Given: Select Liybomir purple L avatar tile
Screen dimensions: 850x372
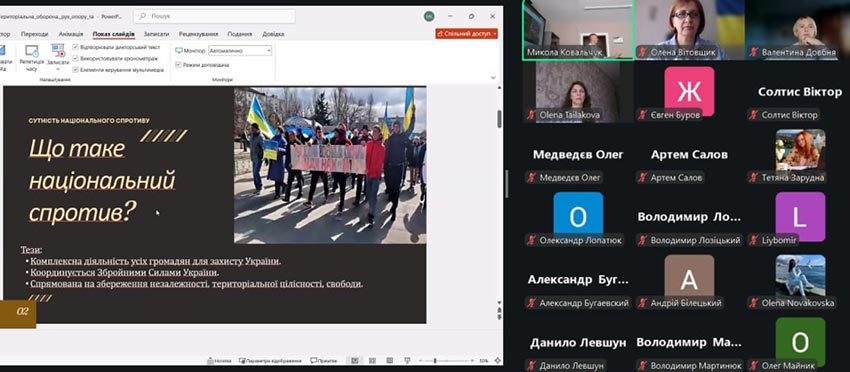Looking at the screenshot, I should (800, 217).
